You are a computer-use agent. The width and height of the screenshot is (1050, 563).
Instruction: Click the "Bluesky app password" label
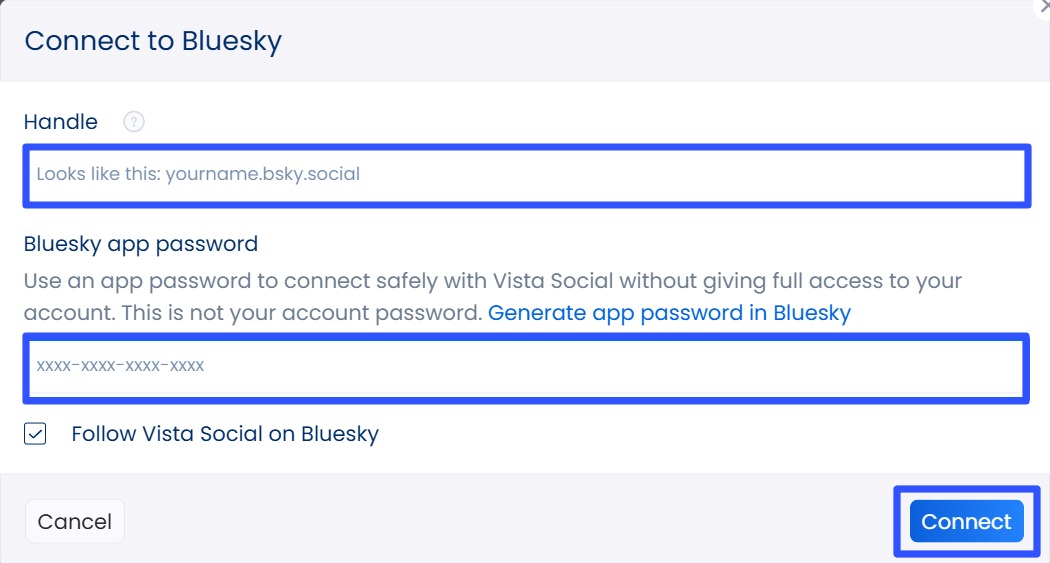tap(141, 244)
